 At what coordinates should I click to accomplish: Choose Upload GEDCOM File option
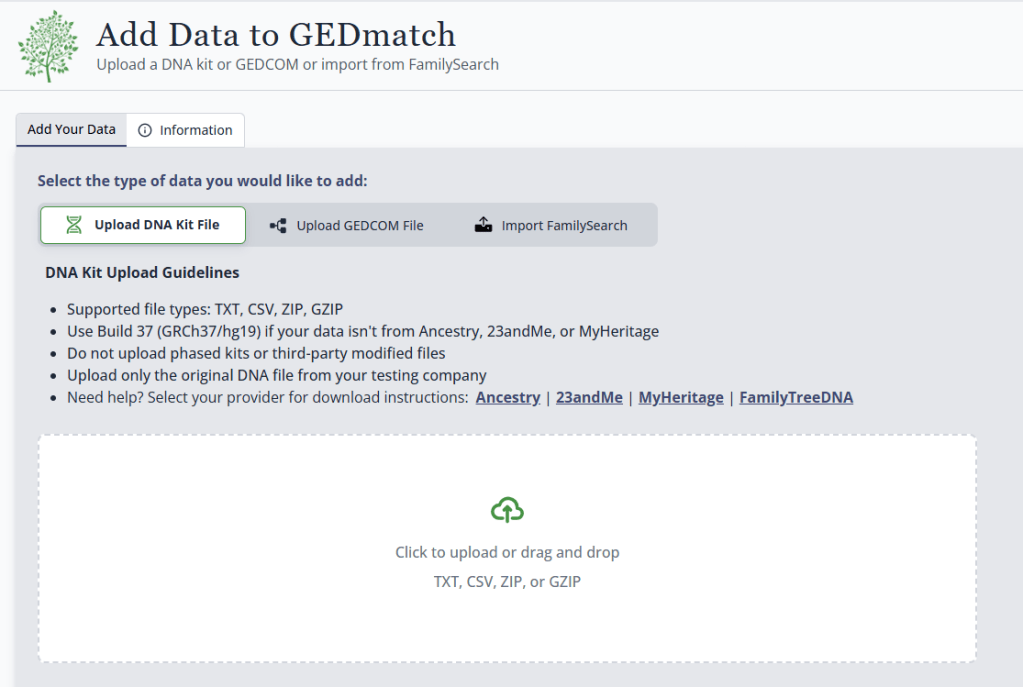[346, 226]
